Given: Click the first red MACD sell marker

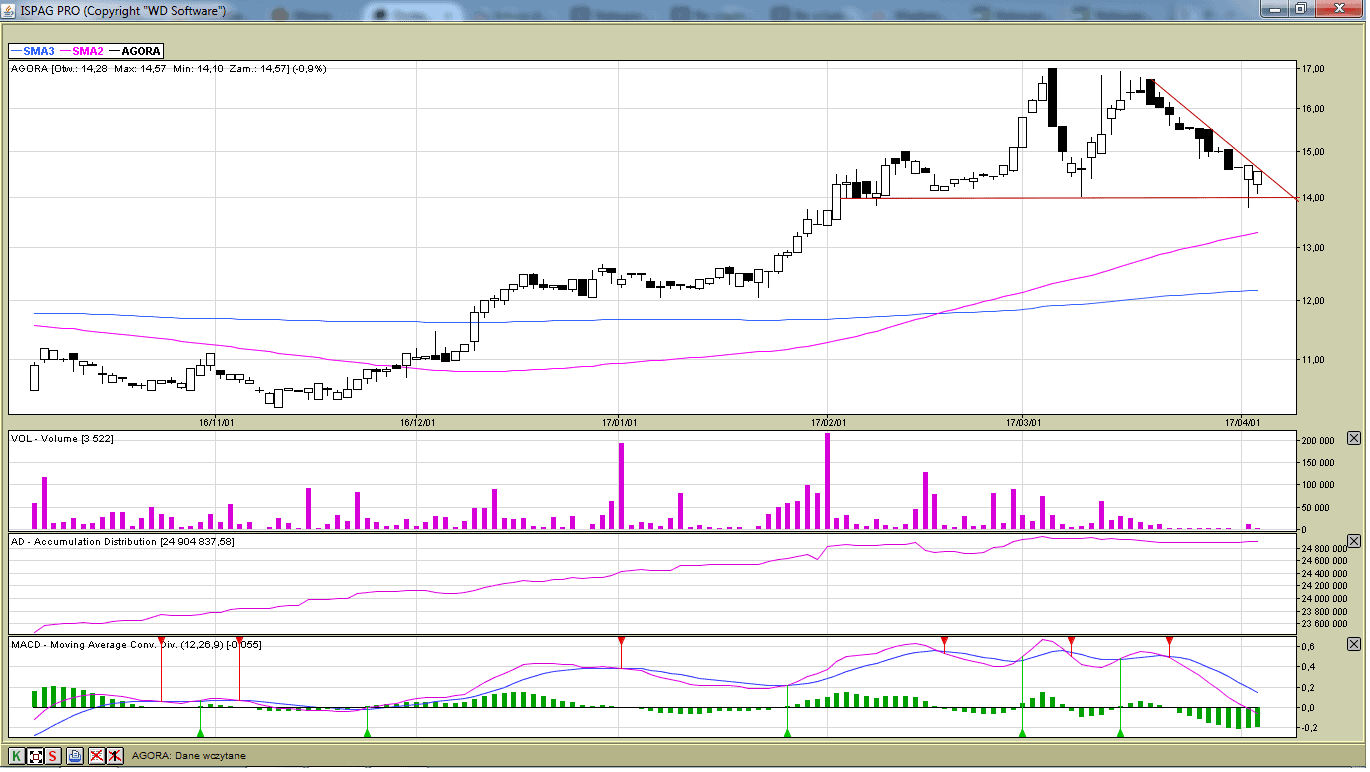Looking at the screenshot, I should point(161,640).
